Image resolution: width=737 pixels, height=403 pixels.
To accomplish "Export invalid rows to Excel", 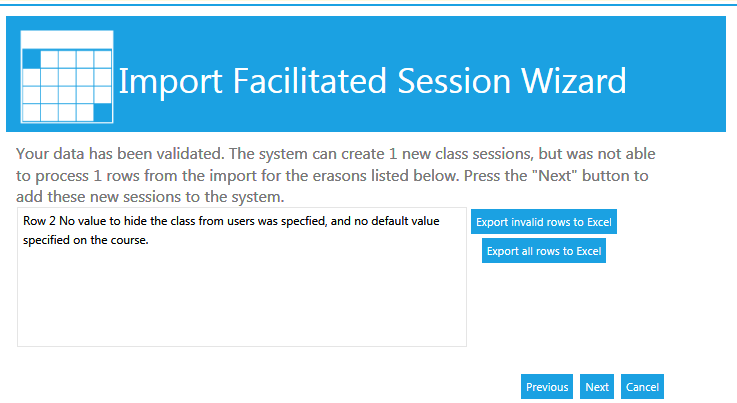I will point(544,222).
